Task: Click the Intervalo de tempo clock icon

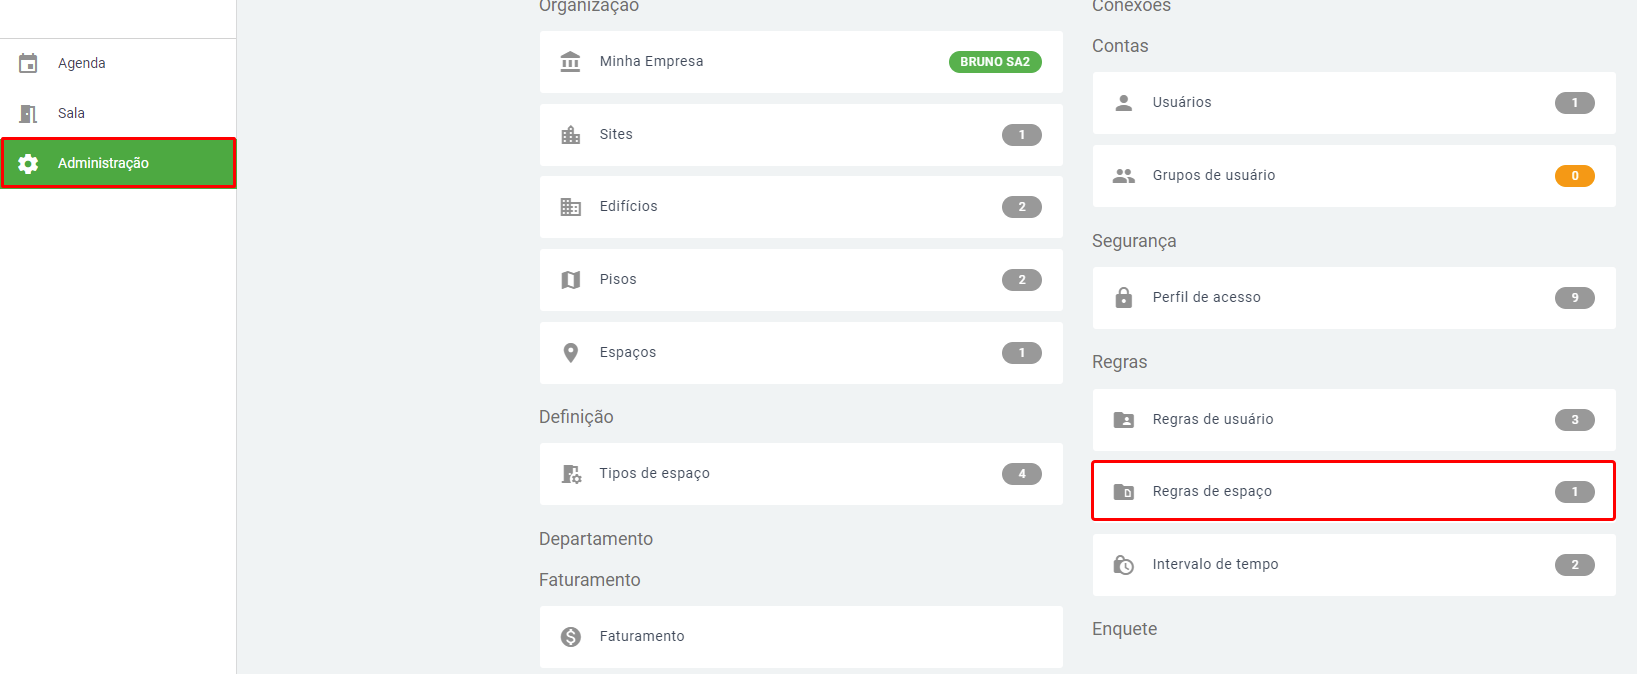Action: click(x=1124, y=565)
